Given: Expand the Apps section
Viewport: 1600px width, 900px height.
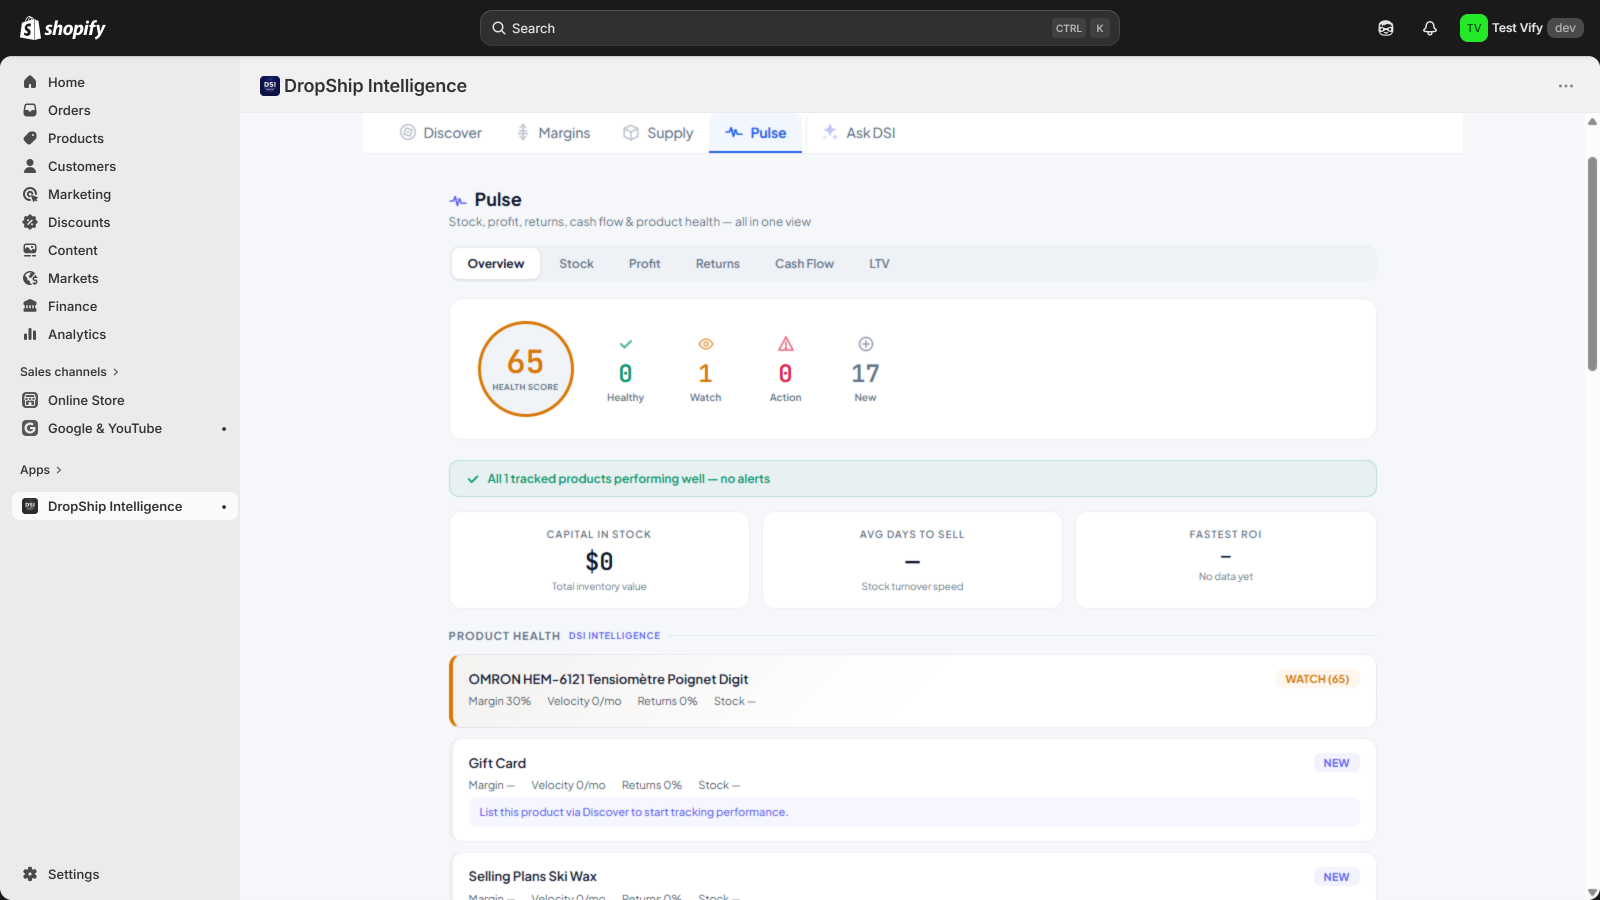Looking at the screenshot, I should click(41, 470).
